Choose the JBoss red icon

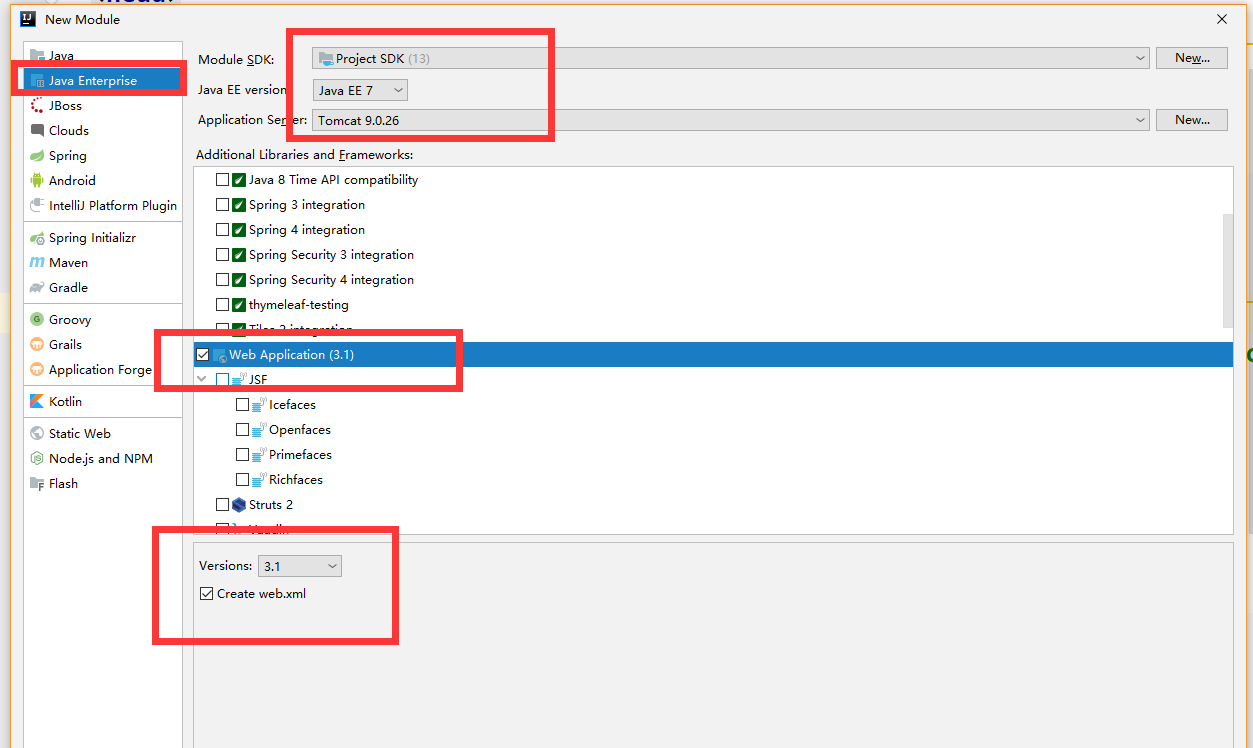tap(37, 105)
